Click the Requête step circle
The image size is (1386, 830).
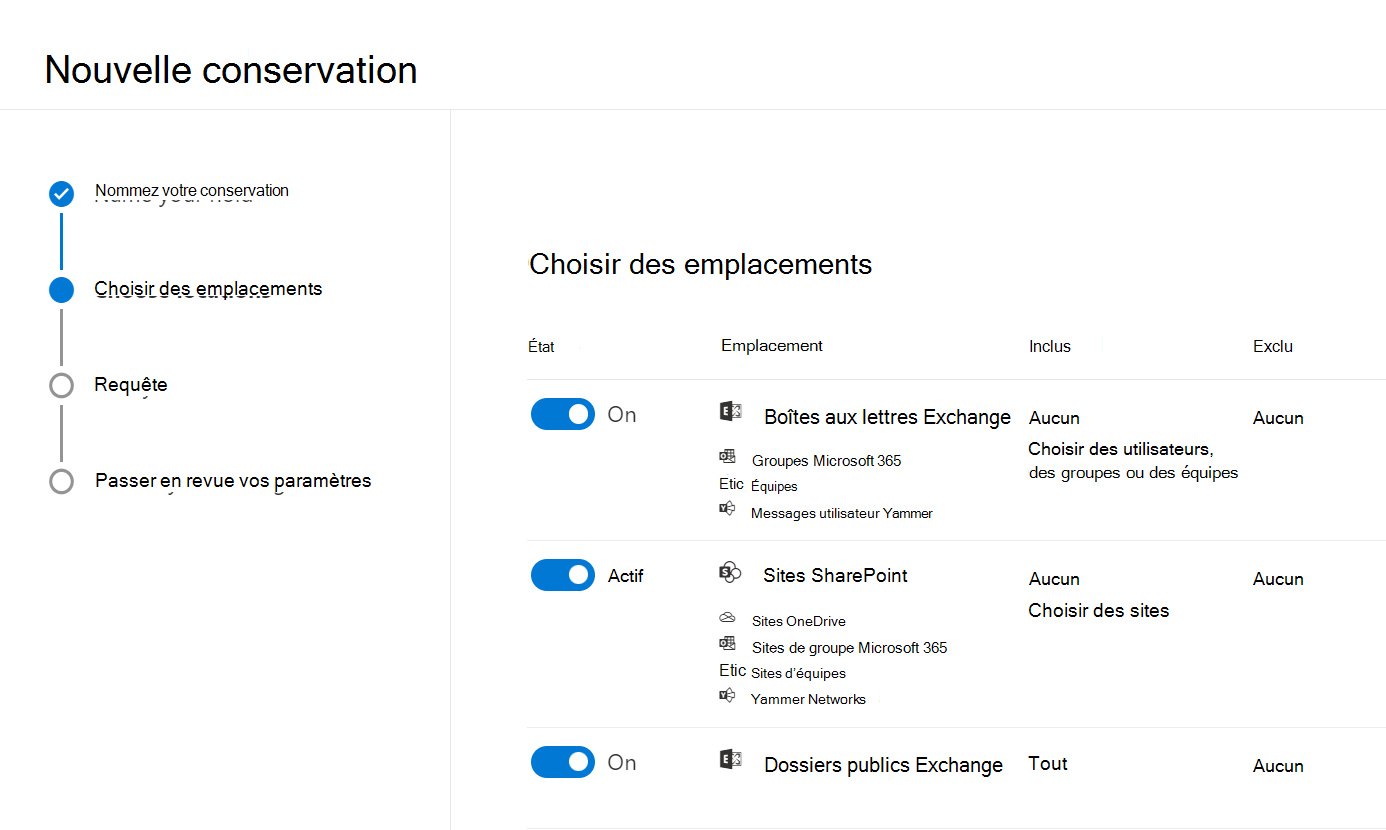61,385
